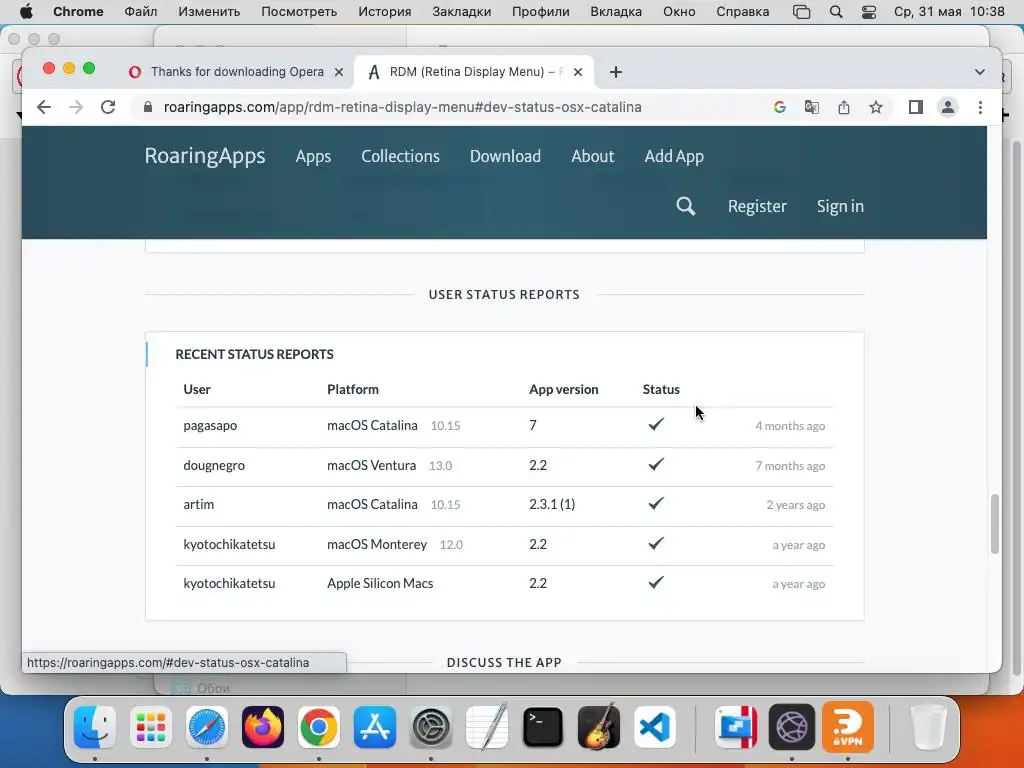Click the browser back arrow

(44, 107)
